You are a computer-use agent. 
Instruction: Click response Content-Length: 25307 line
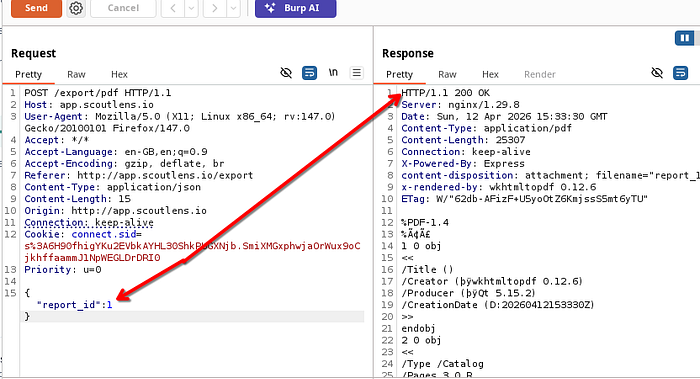click(x=463, y=140)
